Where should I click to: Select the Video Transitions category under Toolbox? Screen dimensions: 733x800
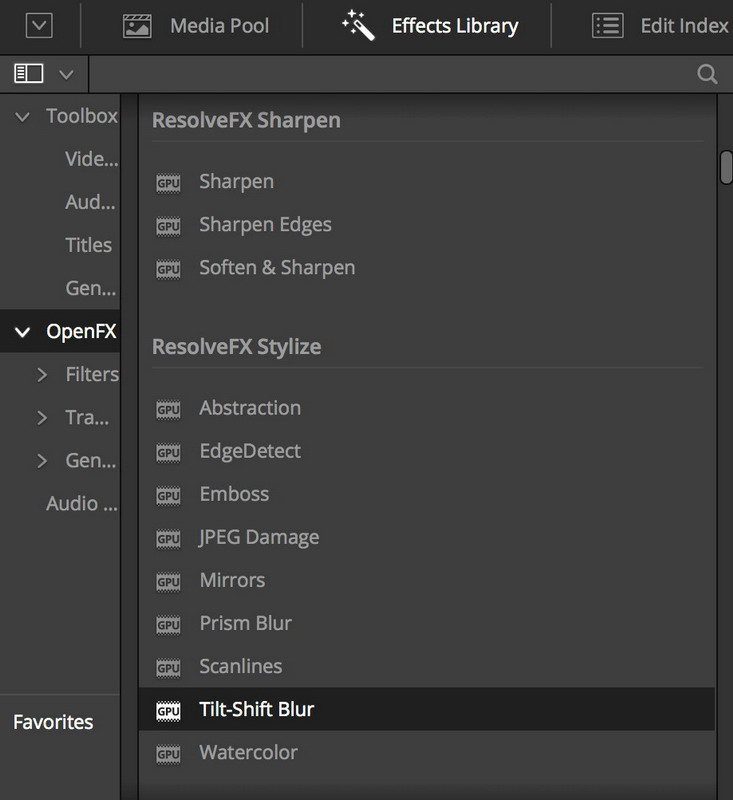[x=92, y=159]
